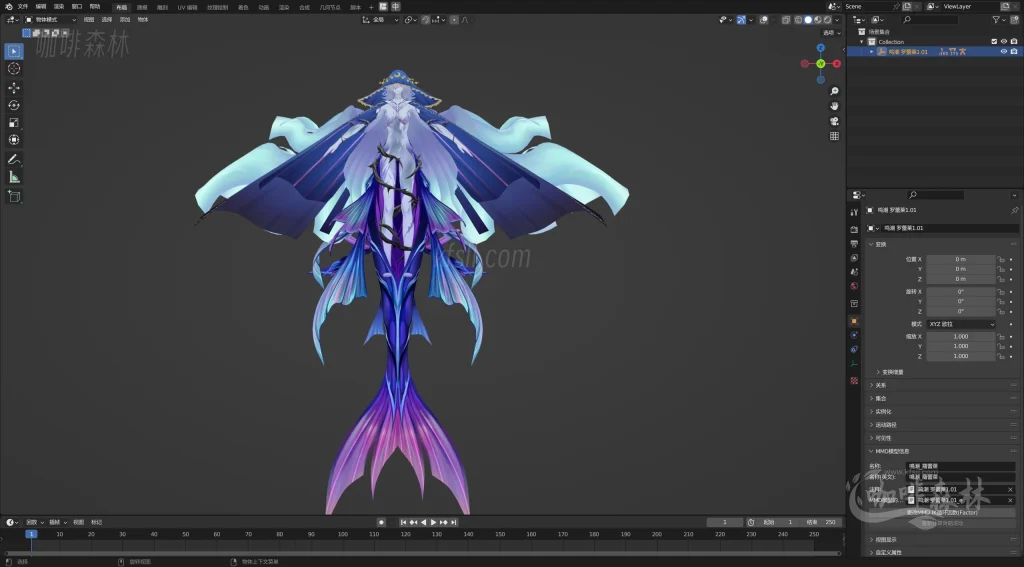Jump to timeline start button
This screenshot has height=567, width=1024.
(x=403, y=523)
